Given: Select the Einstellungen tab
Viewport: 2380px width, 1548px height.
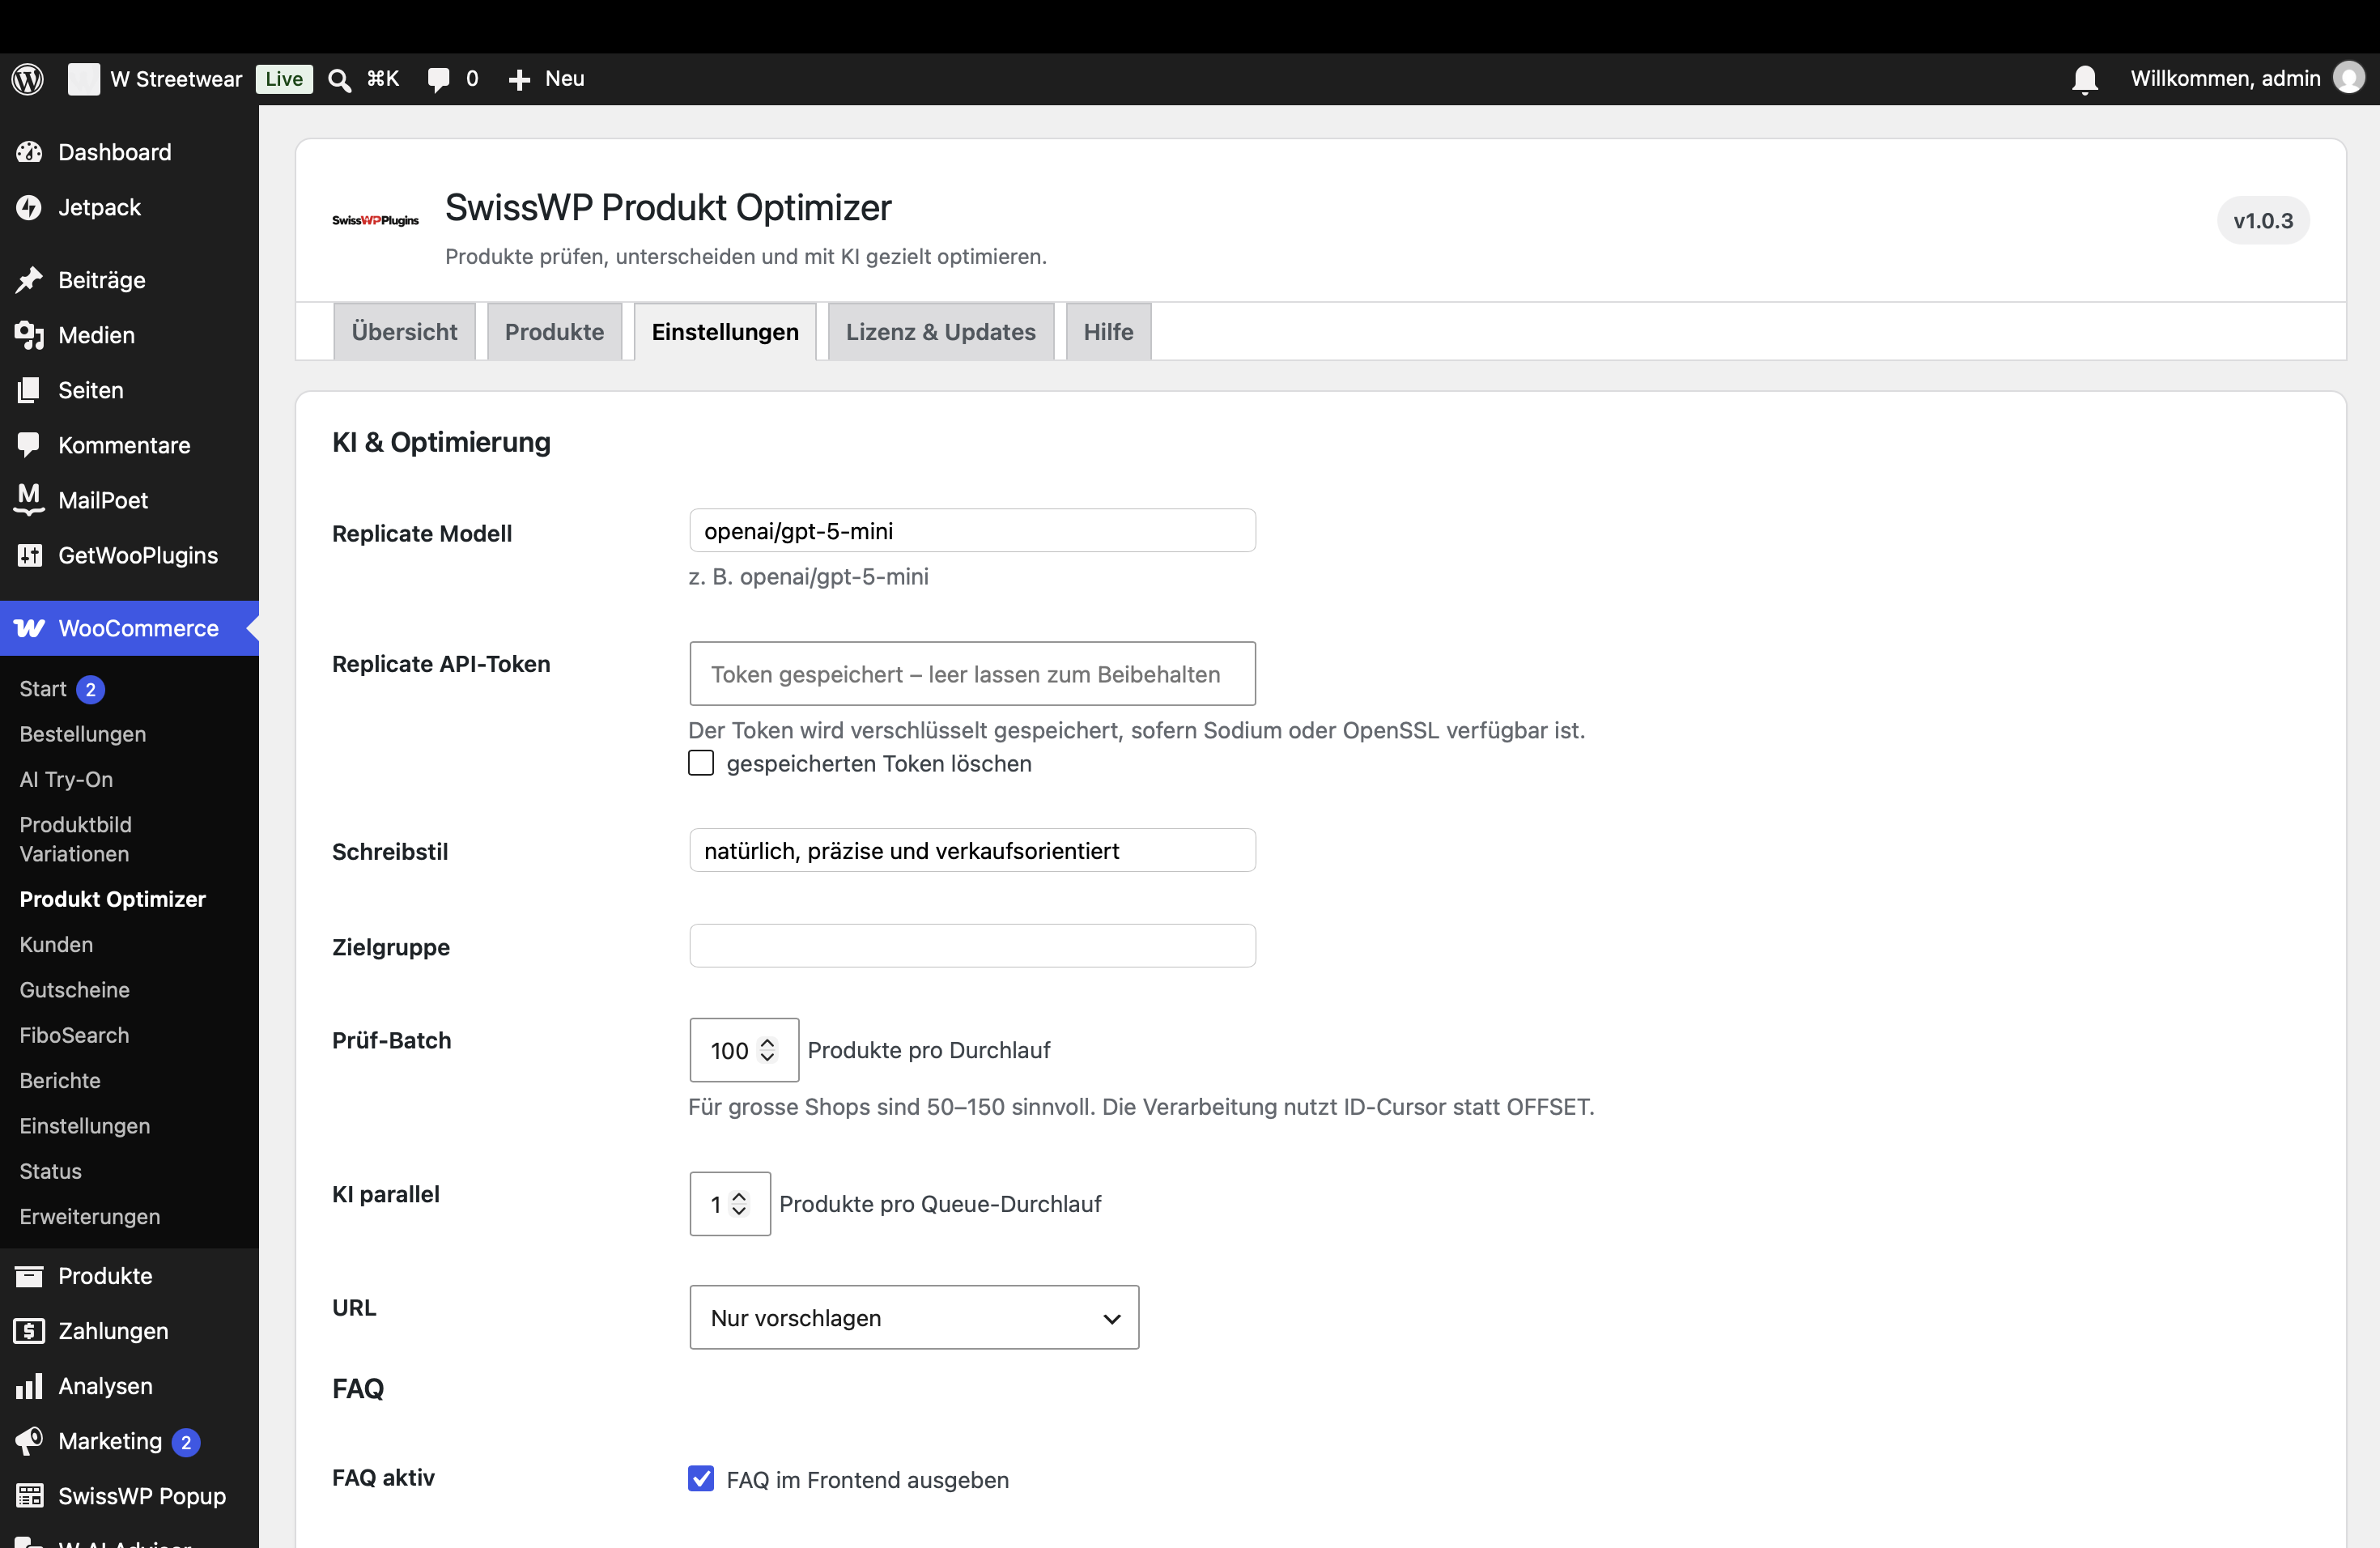Looking at the screenshot, I should tap(725, 332).
